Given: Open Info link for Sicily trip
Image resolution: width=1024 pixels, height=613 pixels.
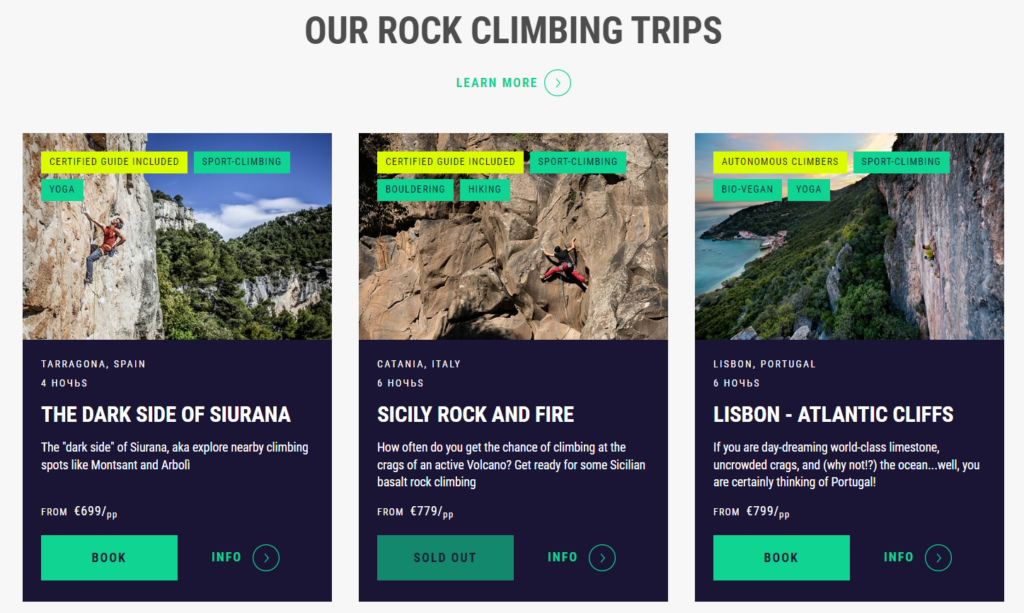Looking at the screenshot, I should point(563,557).
